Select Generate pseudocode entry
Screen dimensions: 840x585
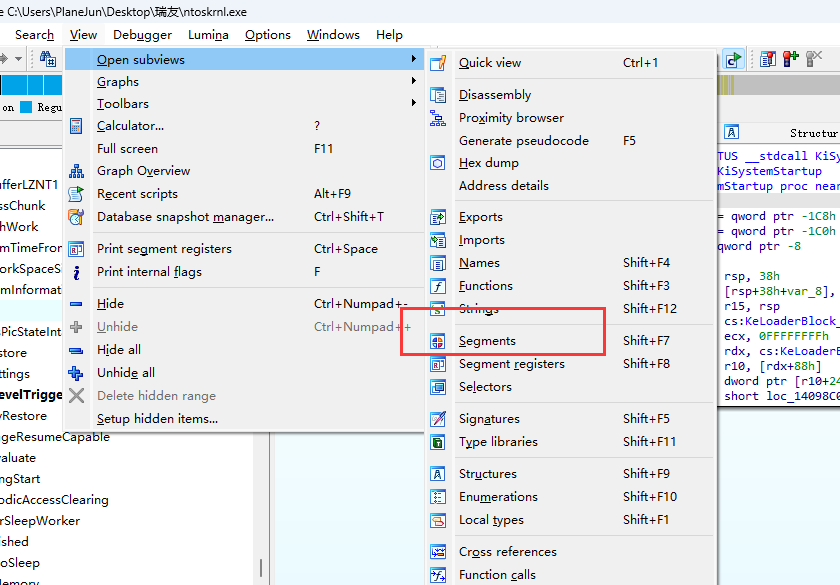523,141
